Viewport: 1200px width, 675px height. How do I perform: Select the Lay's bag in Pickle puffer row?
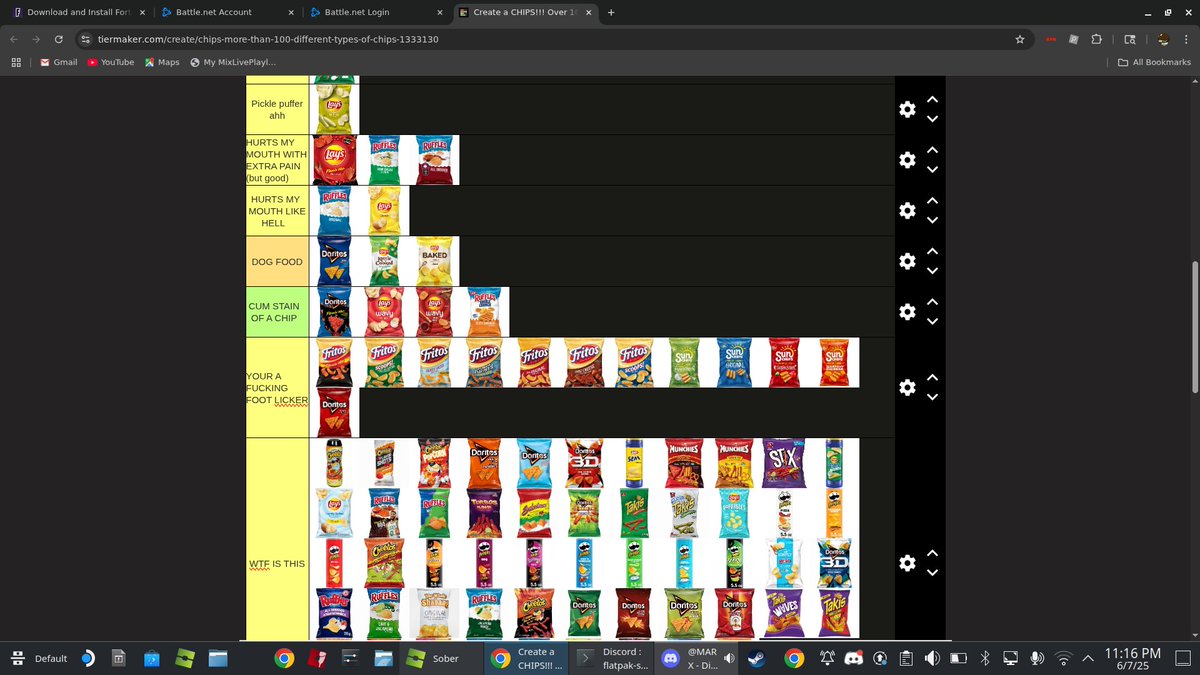click(335, 109)
